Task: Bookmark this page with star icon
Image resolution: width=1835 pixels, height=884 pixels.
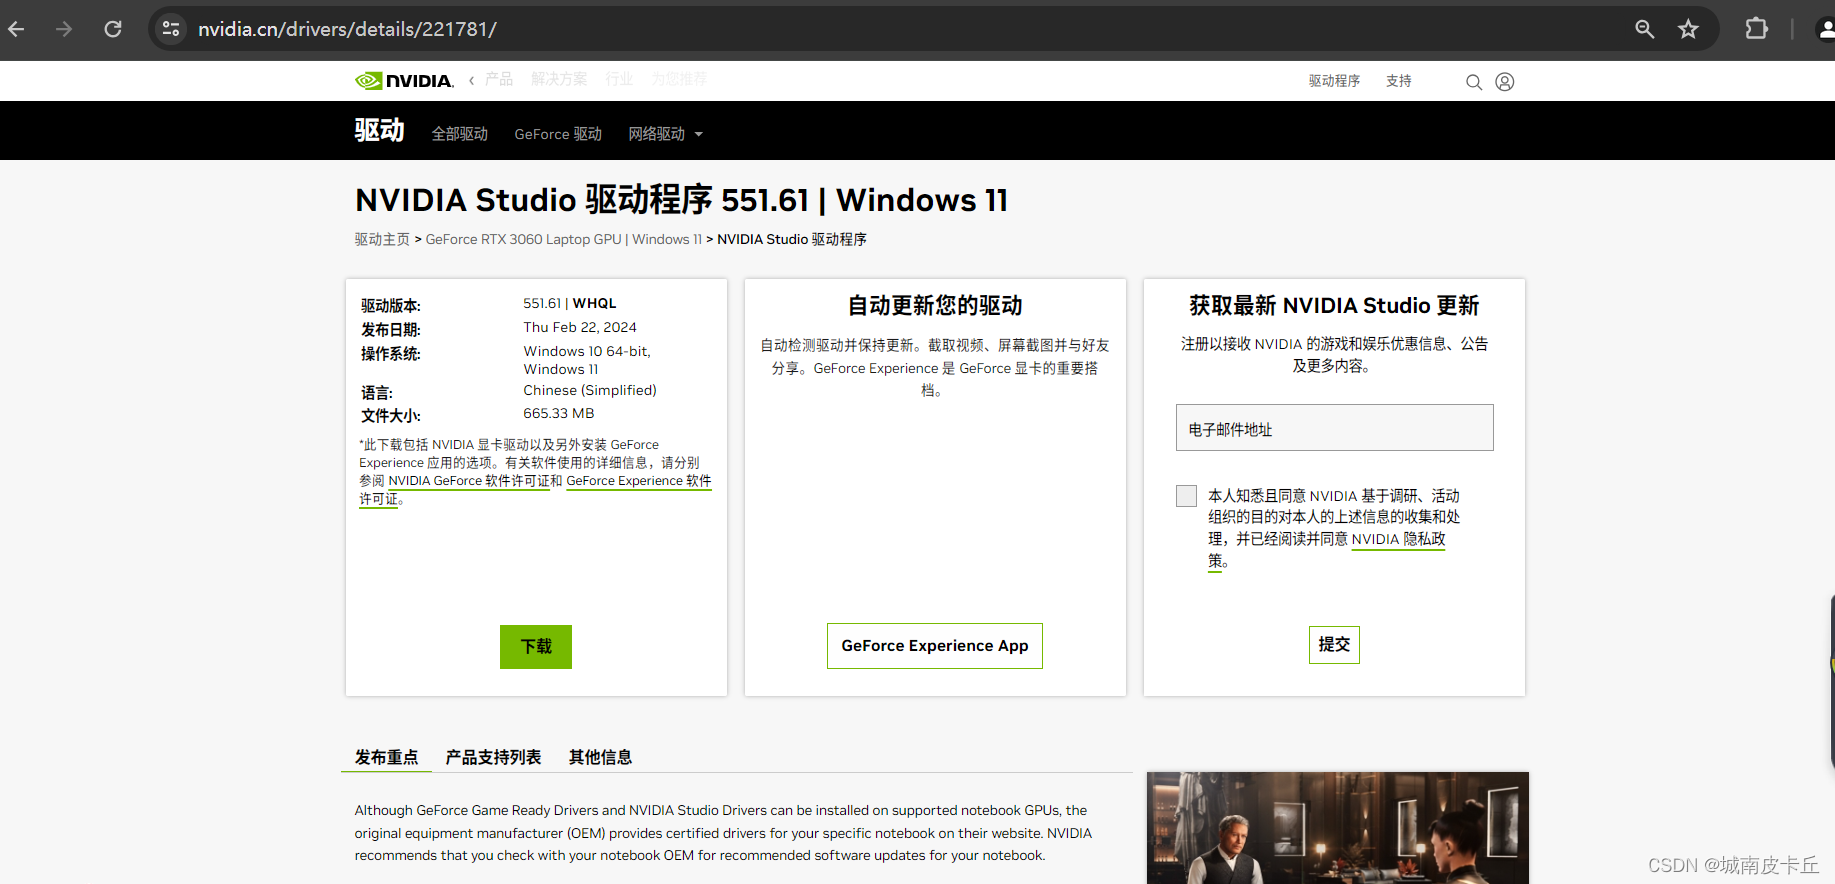Action: [1689, 29]
